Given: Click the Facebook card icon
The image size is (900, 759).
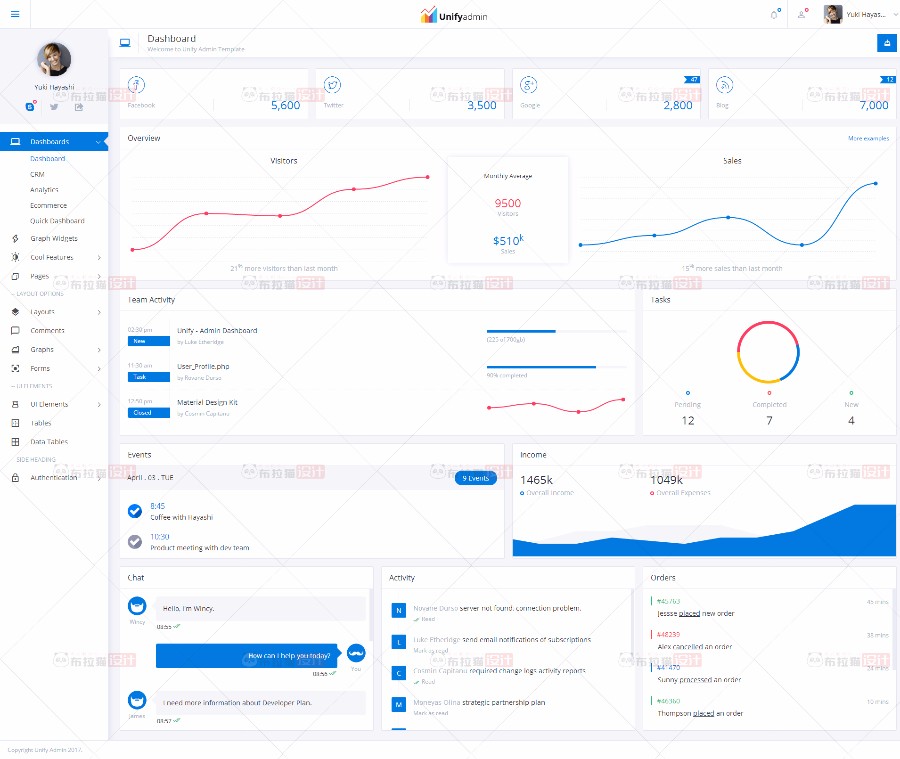Looking at the screenshot, I should click(x=136, y=85).
